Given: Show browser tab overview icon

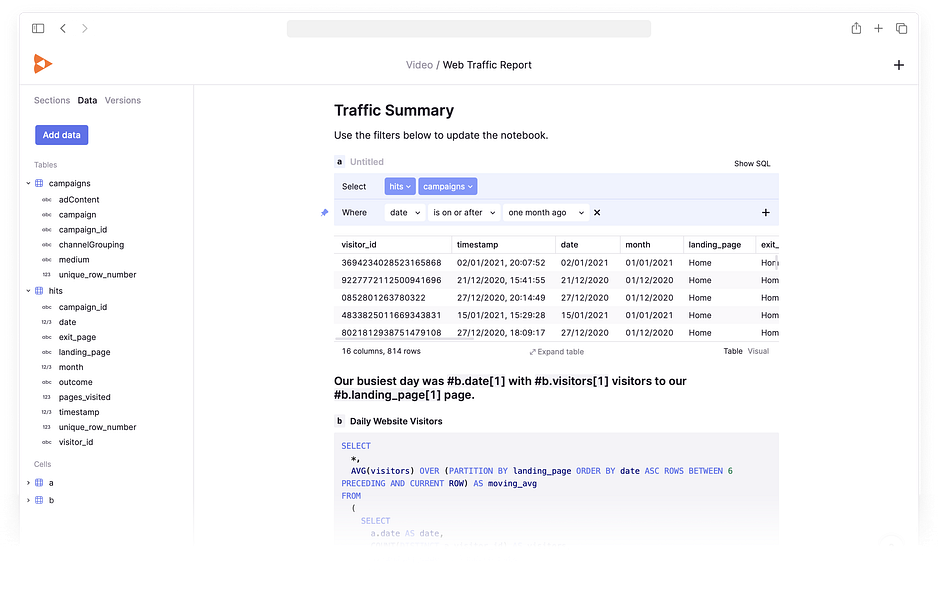Looking at the screenshot, I should 902,28.
